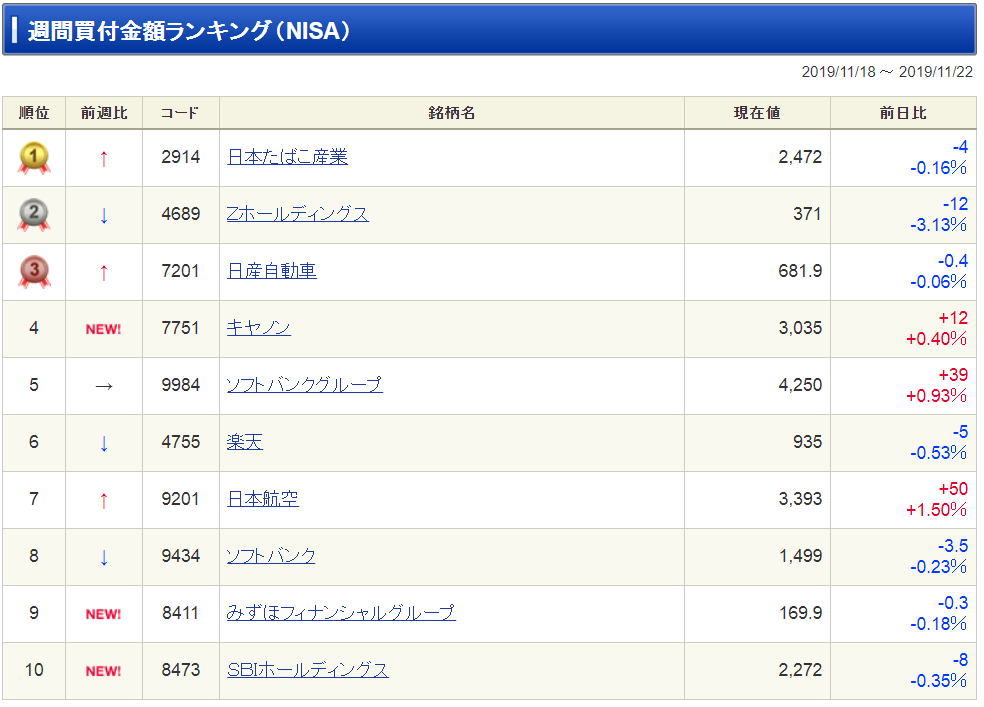The height and width of the screenshot is (707, 984).
Task: Open the 日本航空 stock link
Action: [x=262, y=499]
